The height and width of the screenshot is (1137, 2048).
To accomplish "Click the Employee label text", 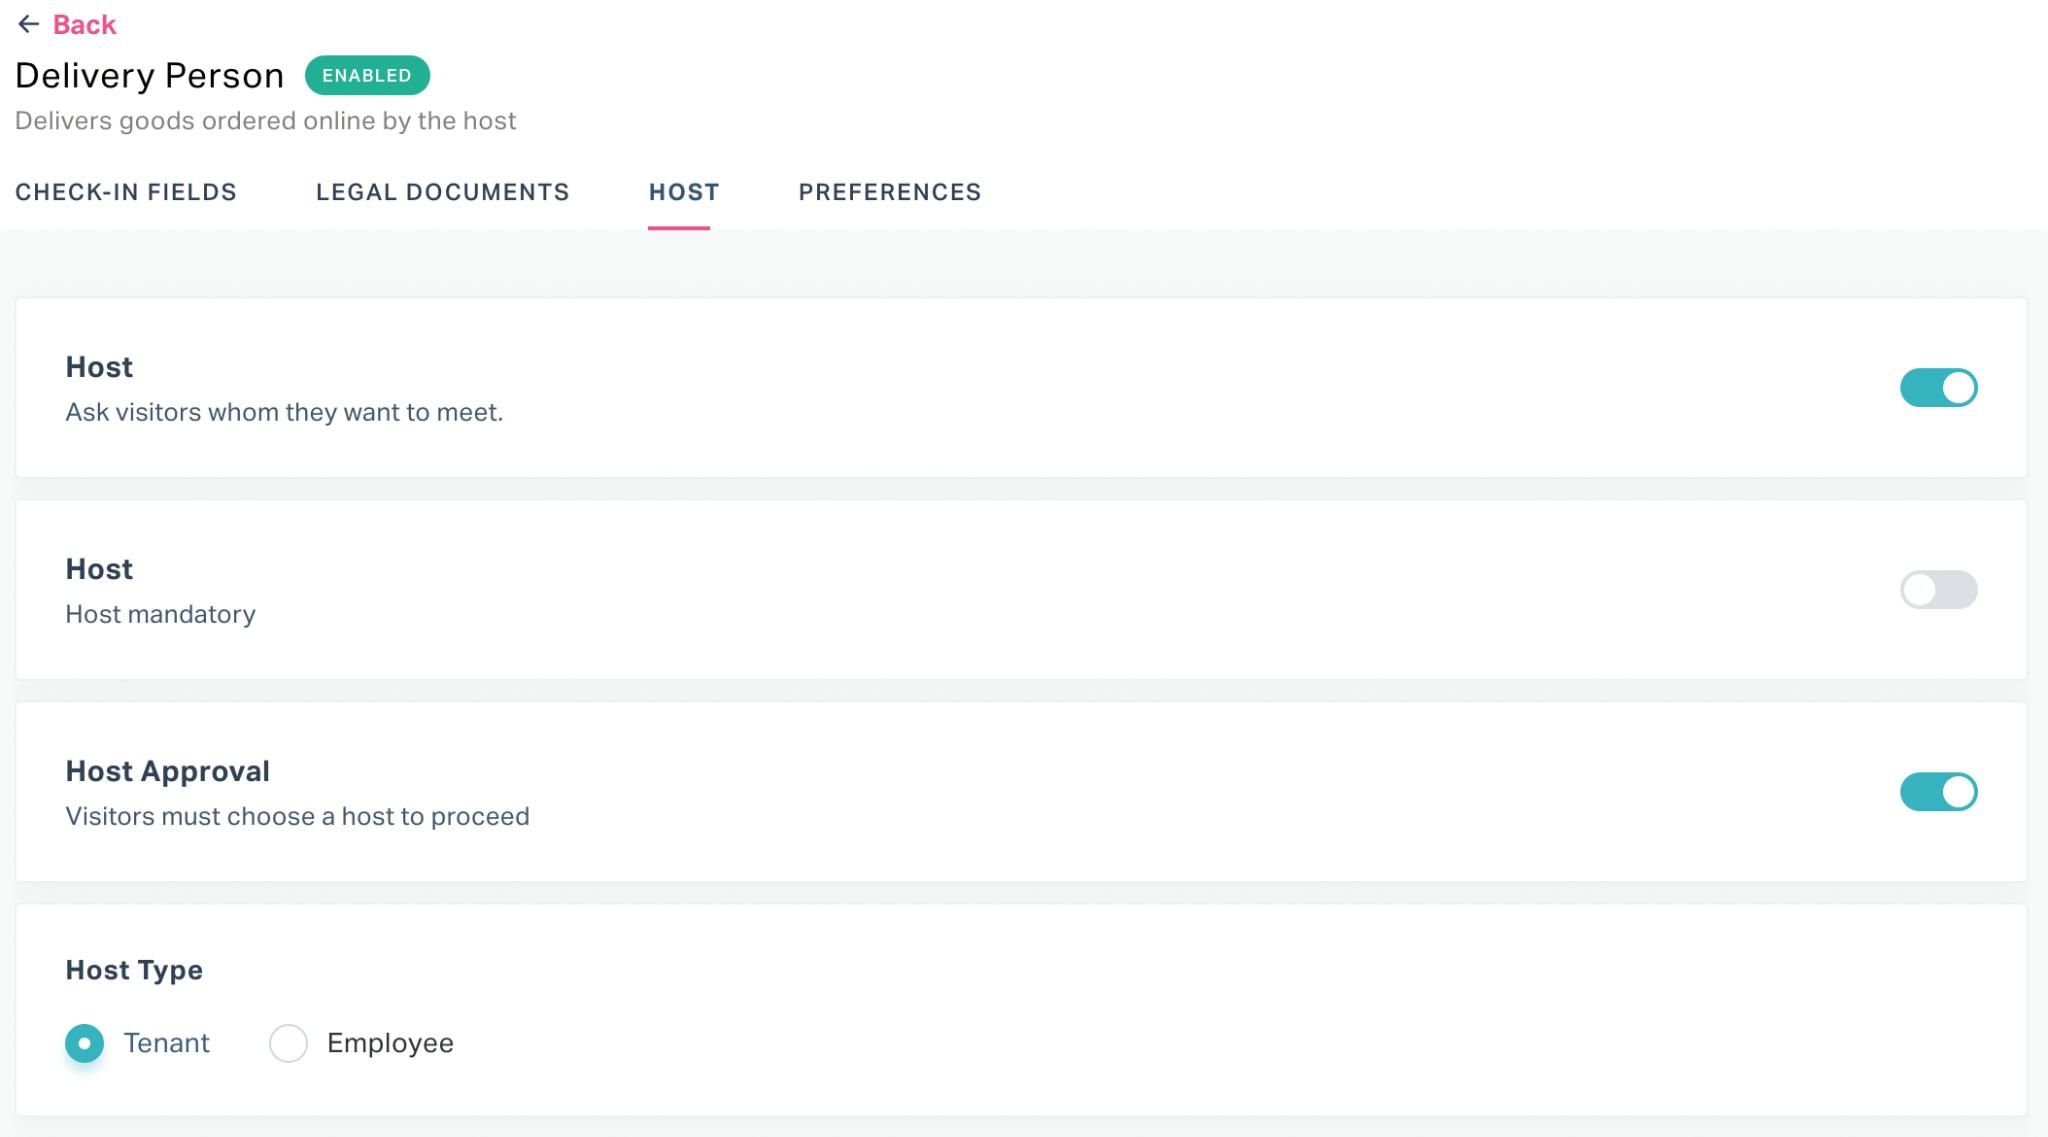I will [390, 1043].
